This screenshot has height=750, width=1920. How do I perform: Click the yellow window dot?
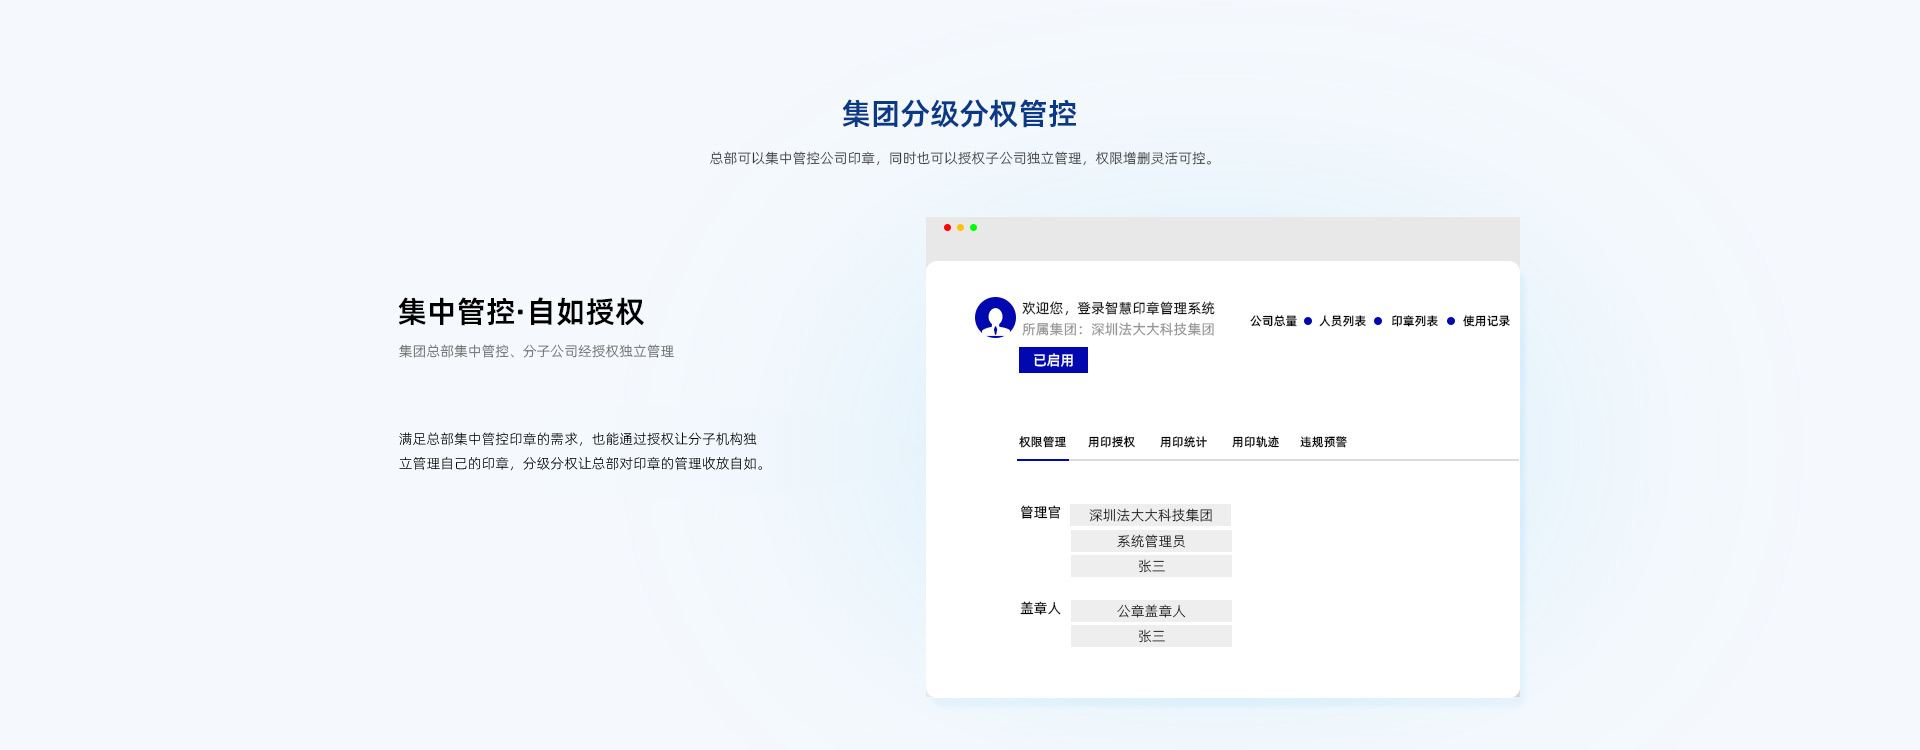click(960, 228)
